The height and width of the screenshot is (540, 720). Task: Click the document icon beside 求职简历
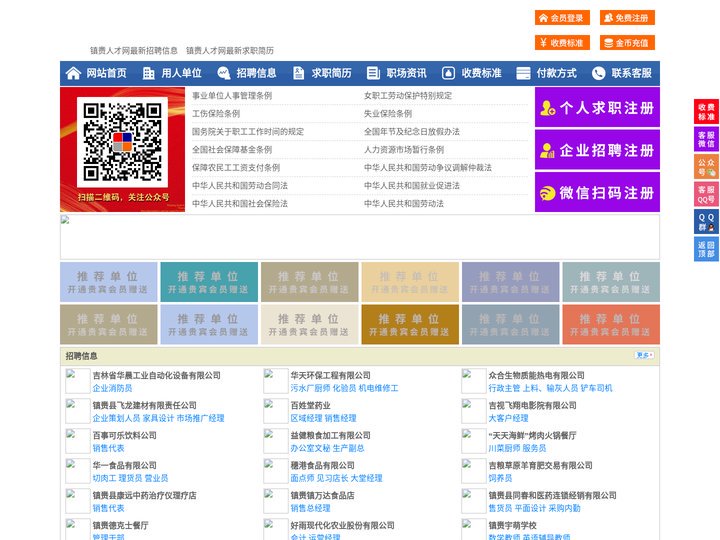(298, 73)
